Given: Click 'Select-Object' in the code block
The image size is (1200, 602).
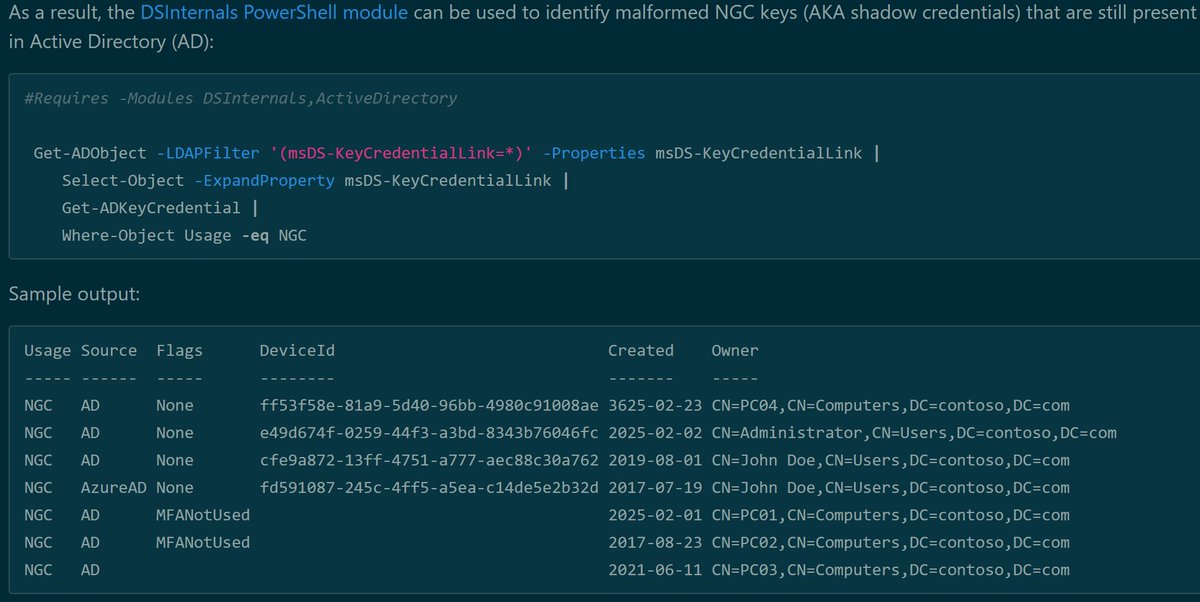Looking at the screenshot, I should coord(123,180).
